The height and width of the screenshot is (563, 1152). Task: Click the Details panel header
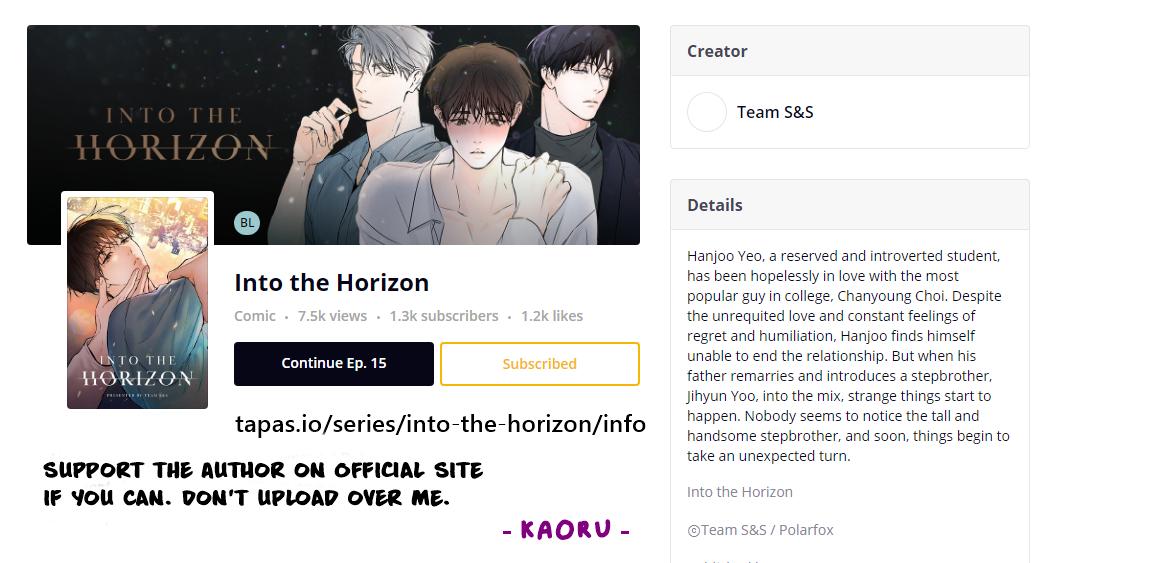[x=849, y=205]
